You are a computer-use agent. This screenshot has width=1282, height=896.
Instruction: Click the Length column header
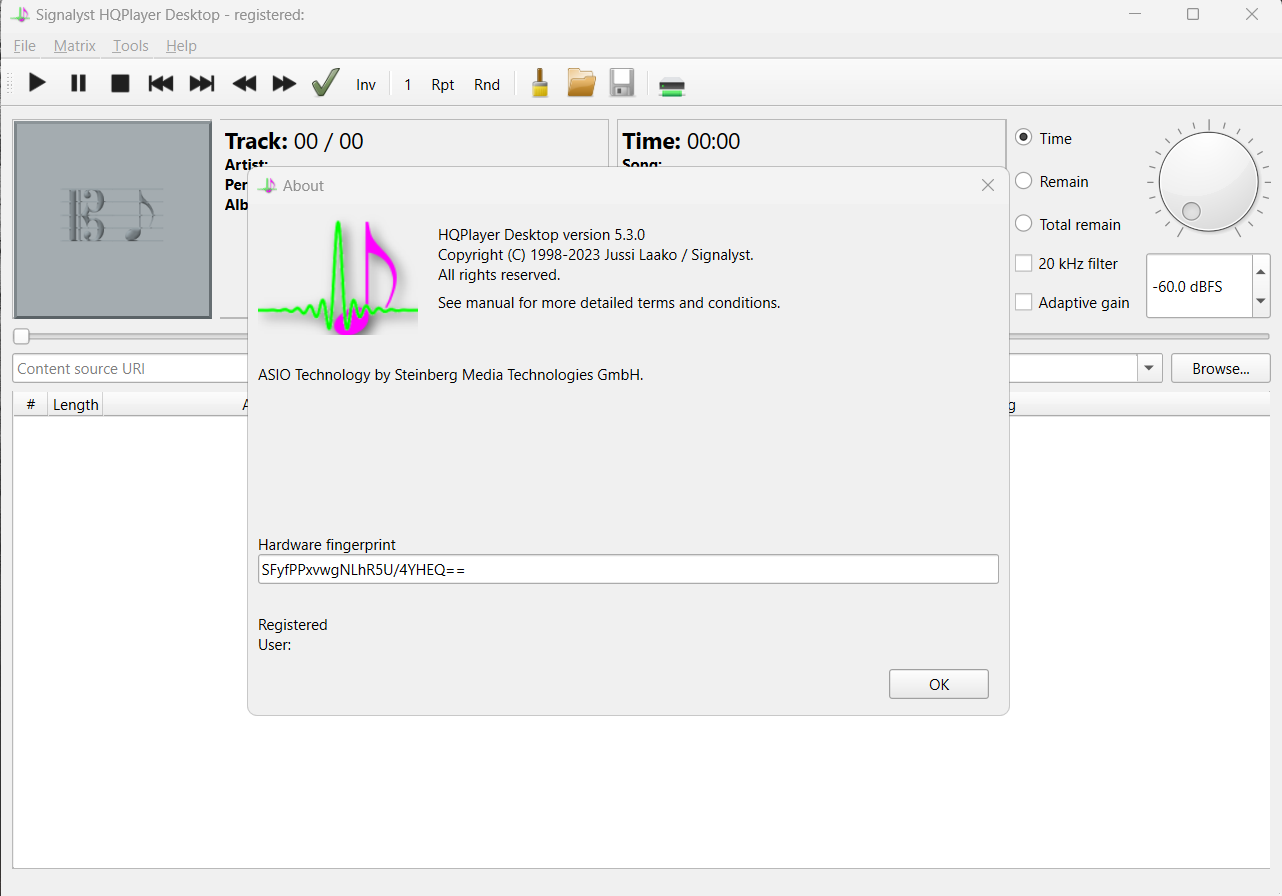[76, 404]
